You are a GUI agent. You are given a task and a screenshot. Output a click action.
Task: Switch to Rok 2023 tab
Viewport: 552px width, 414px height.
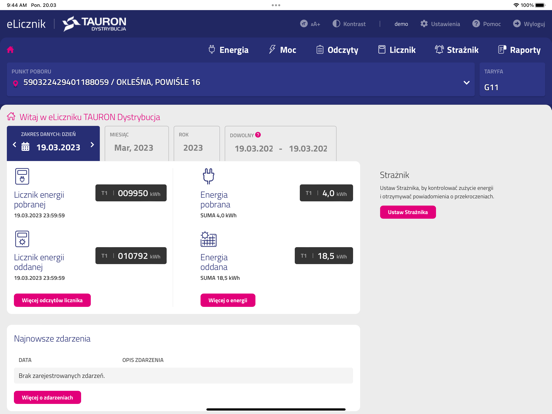(x=197, y=144)
